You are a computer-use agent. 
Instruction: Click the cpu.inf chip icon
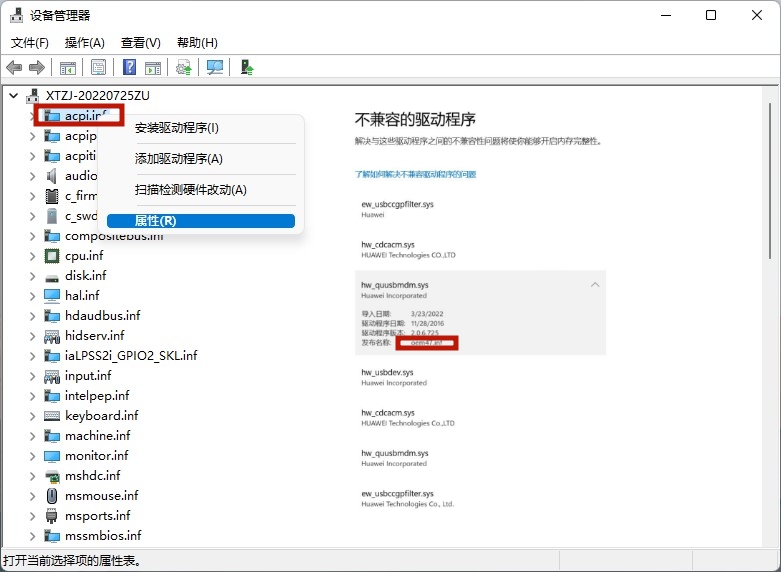point(52,256)
